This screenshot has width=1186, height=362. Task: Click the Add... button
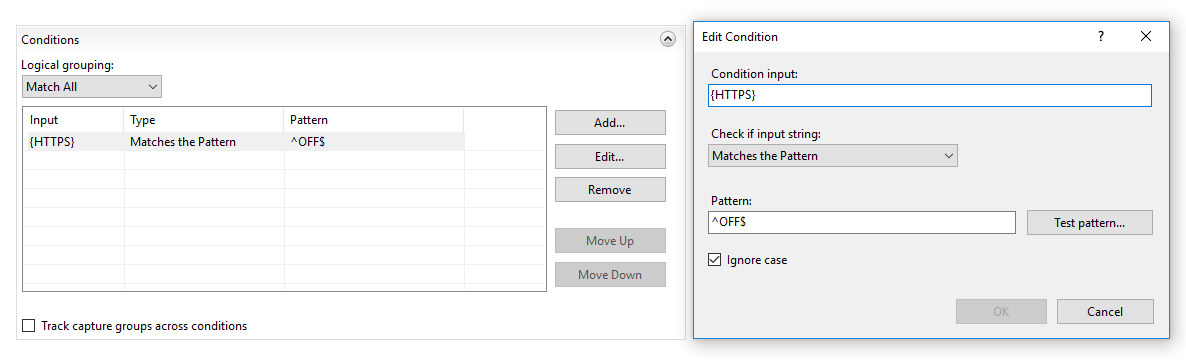coord(610,122)
